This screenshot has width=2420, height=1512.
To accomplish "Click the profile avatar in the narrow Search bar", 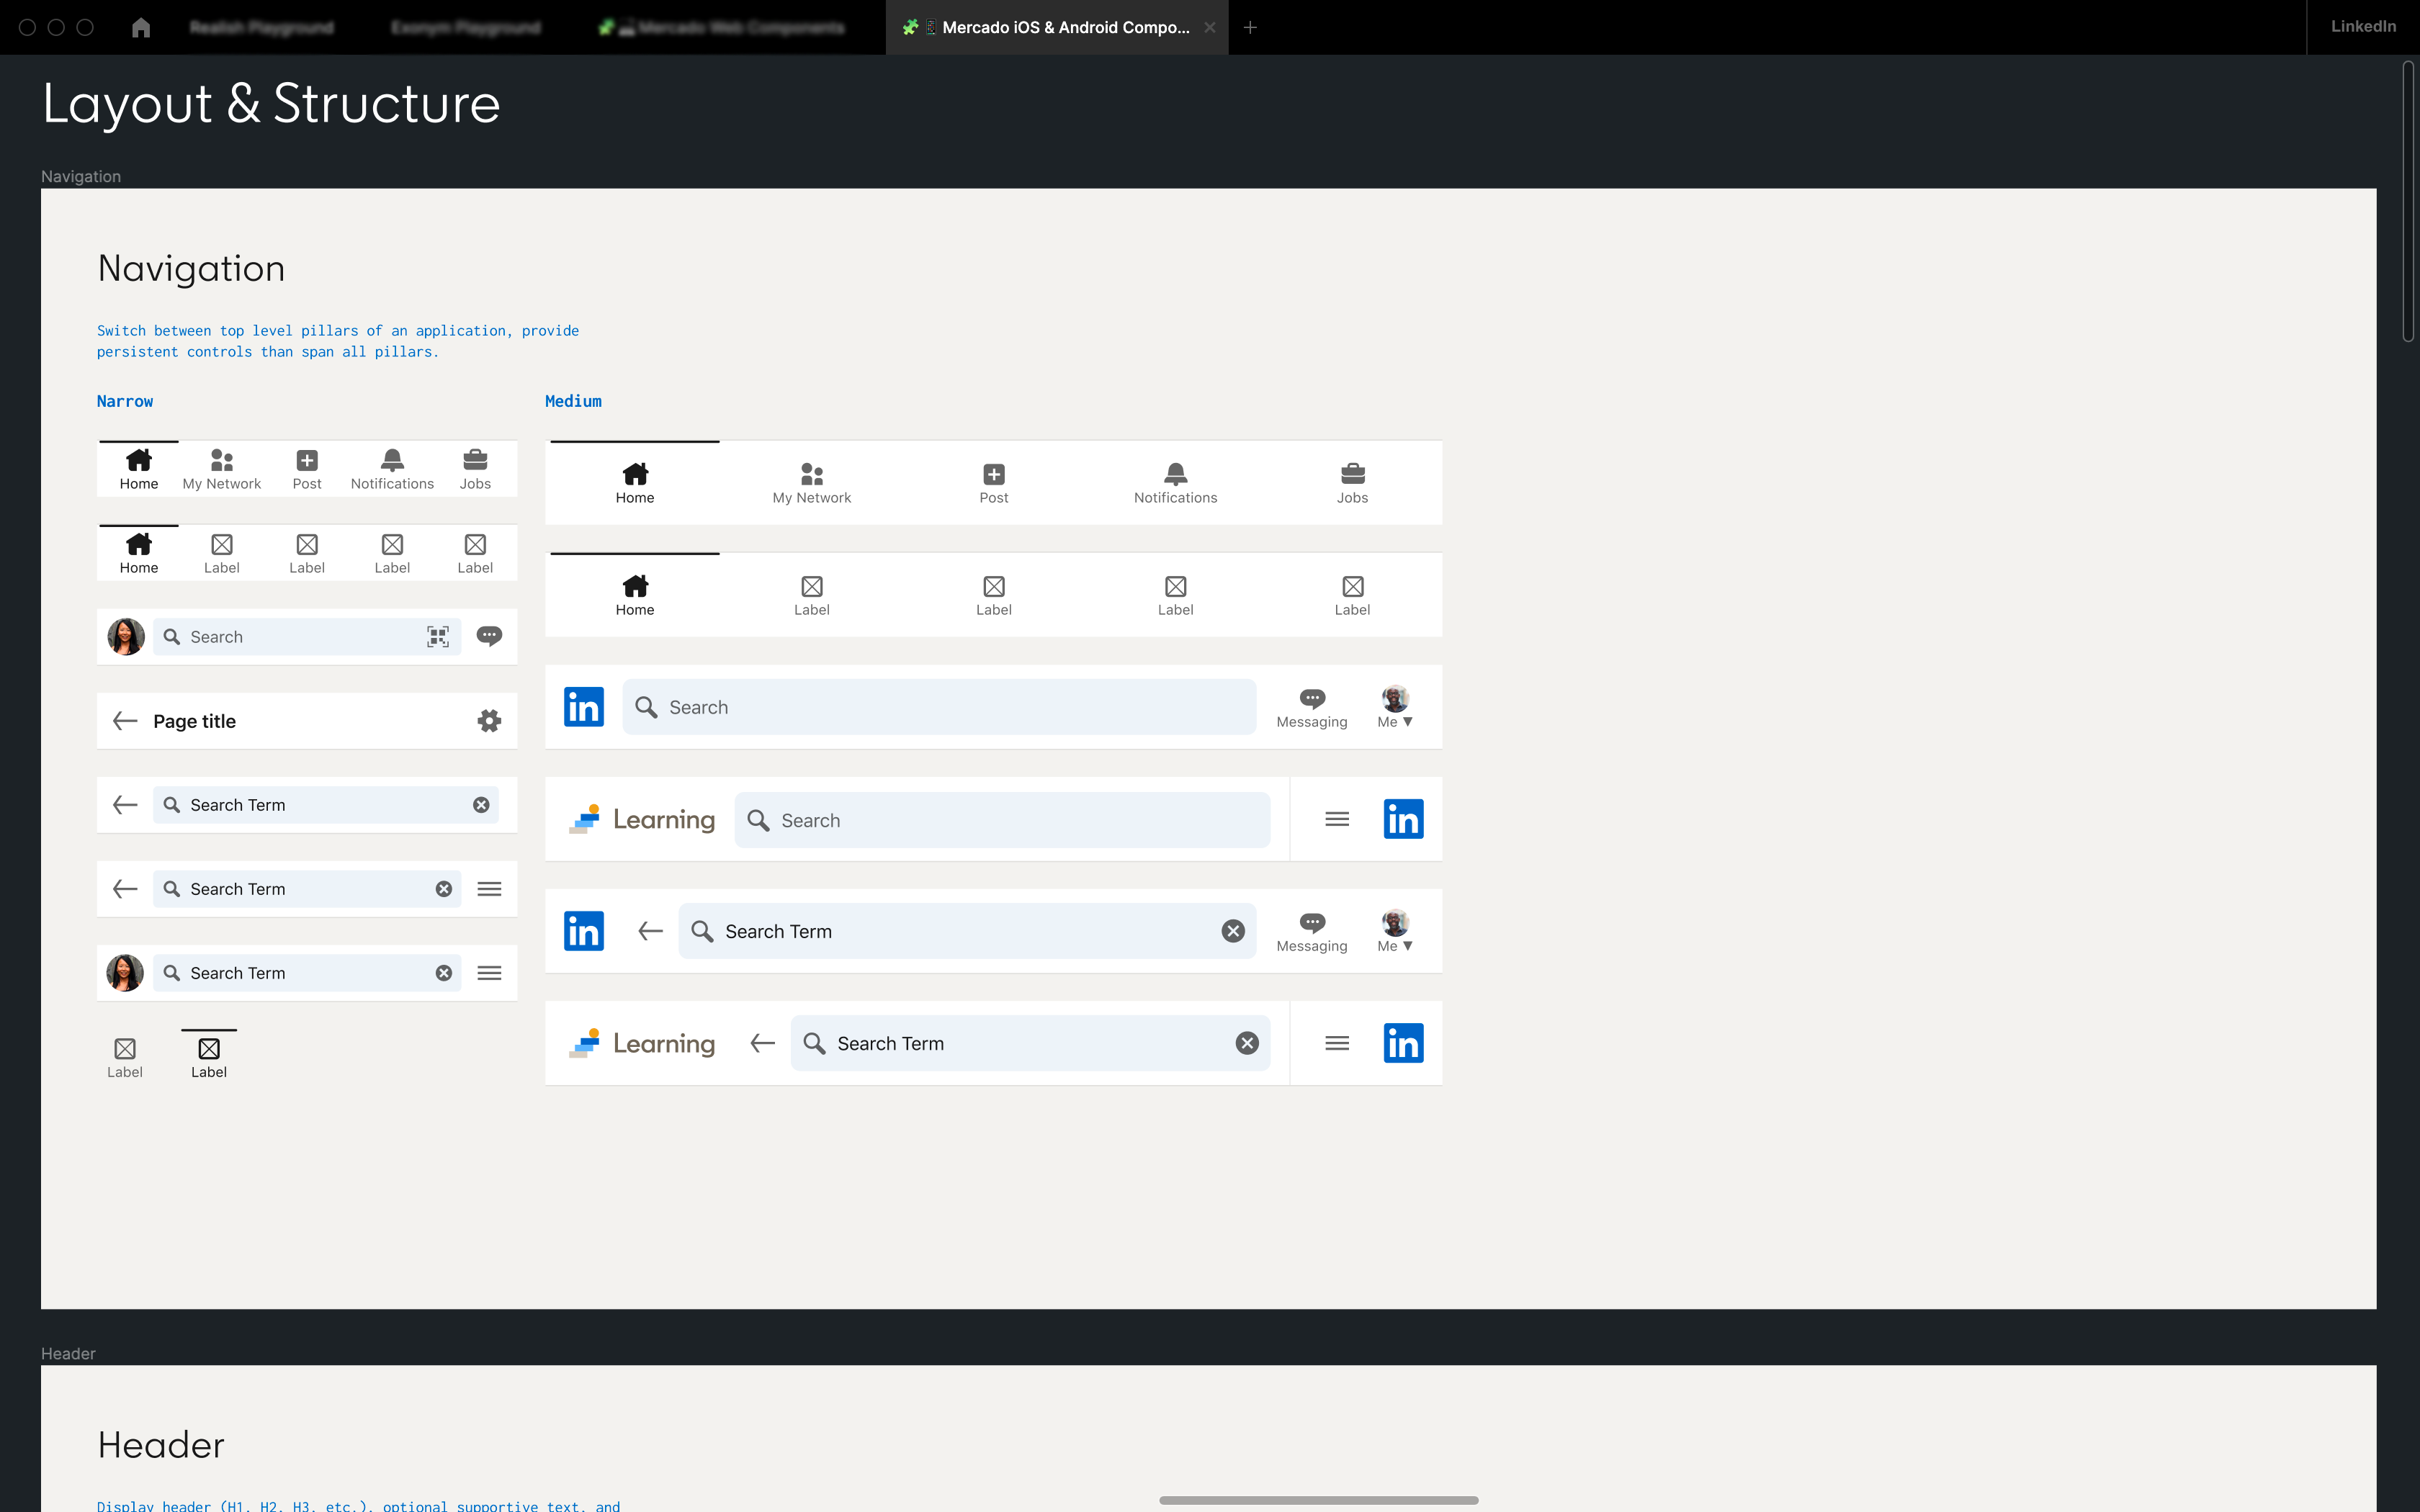I will (126, 636).
